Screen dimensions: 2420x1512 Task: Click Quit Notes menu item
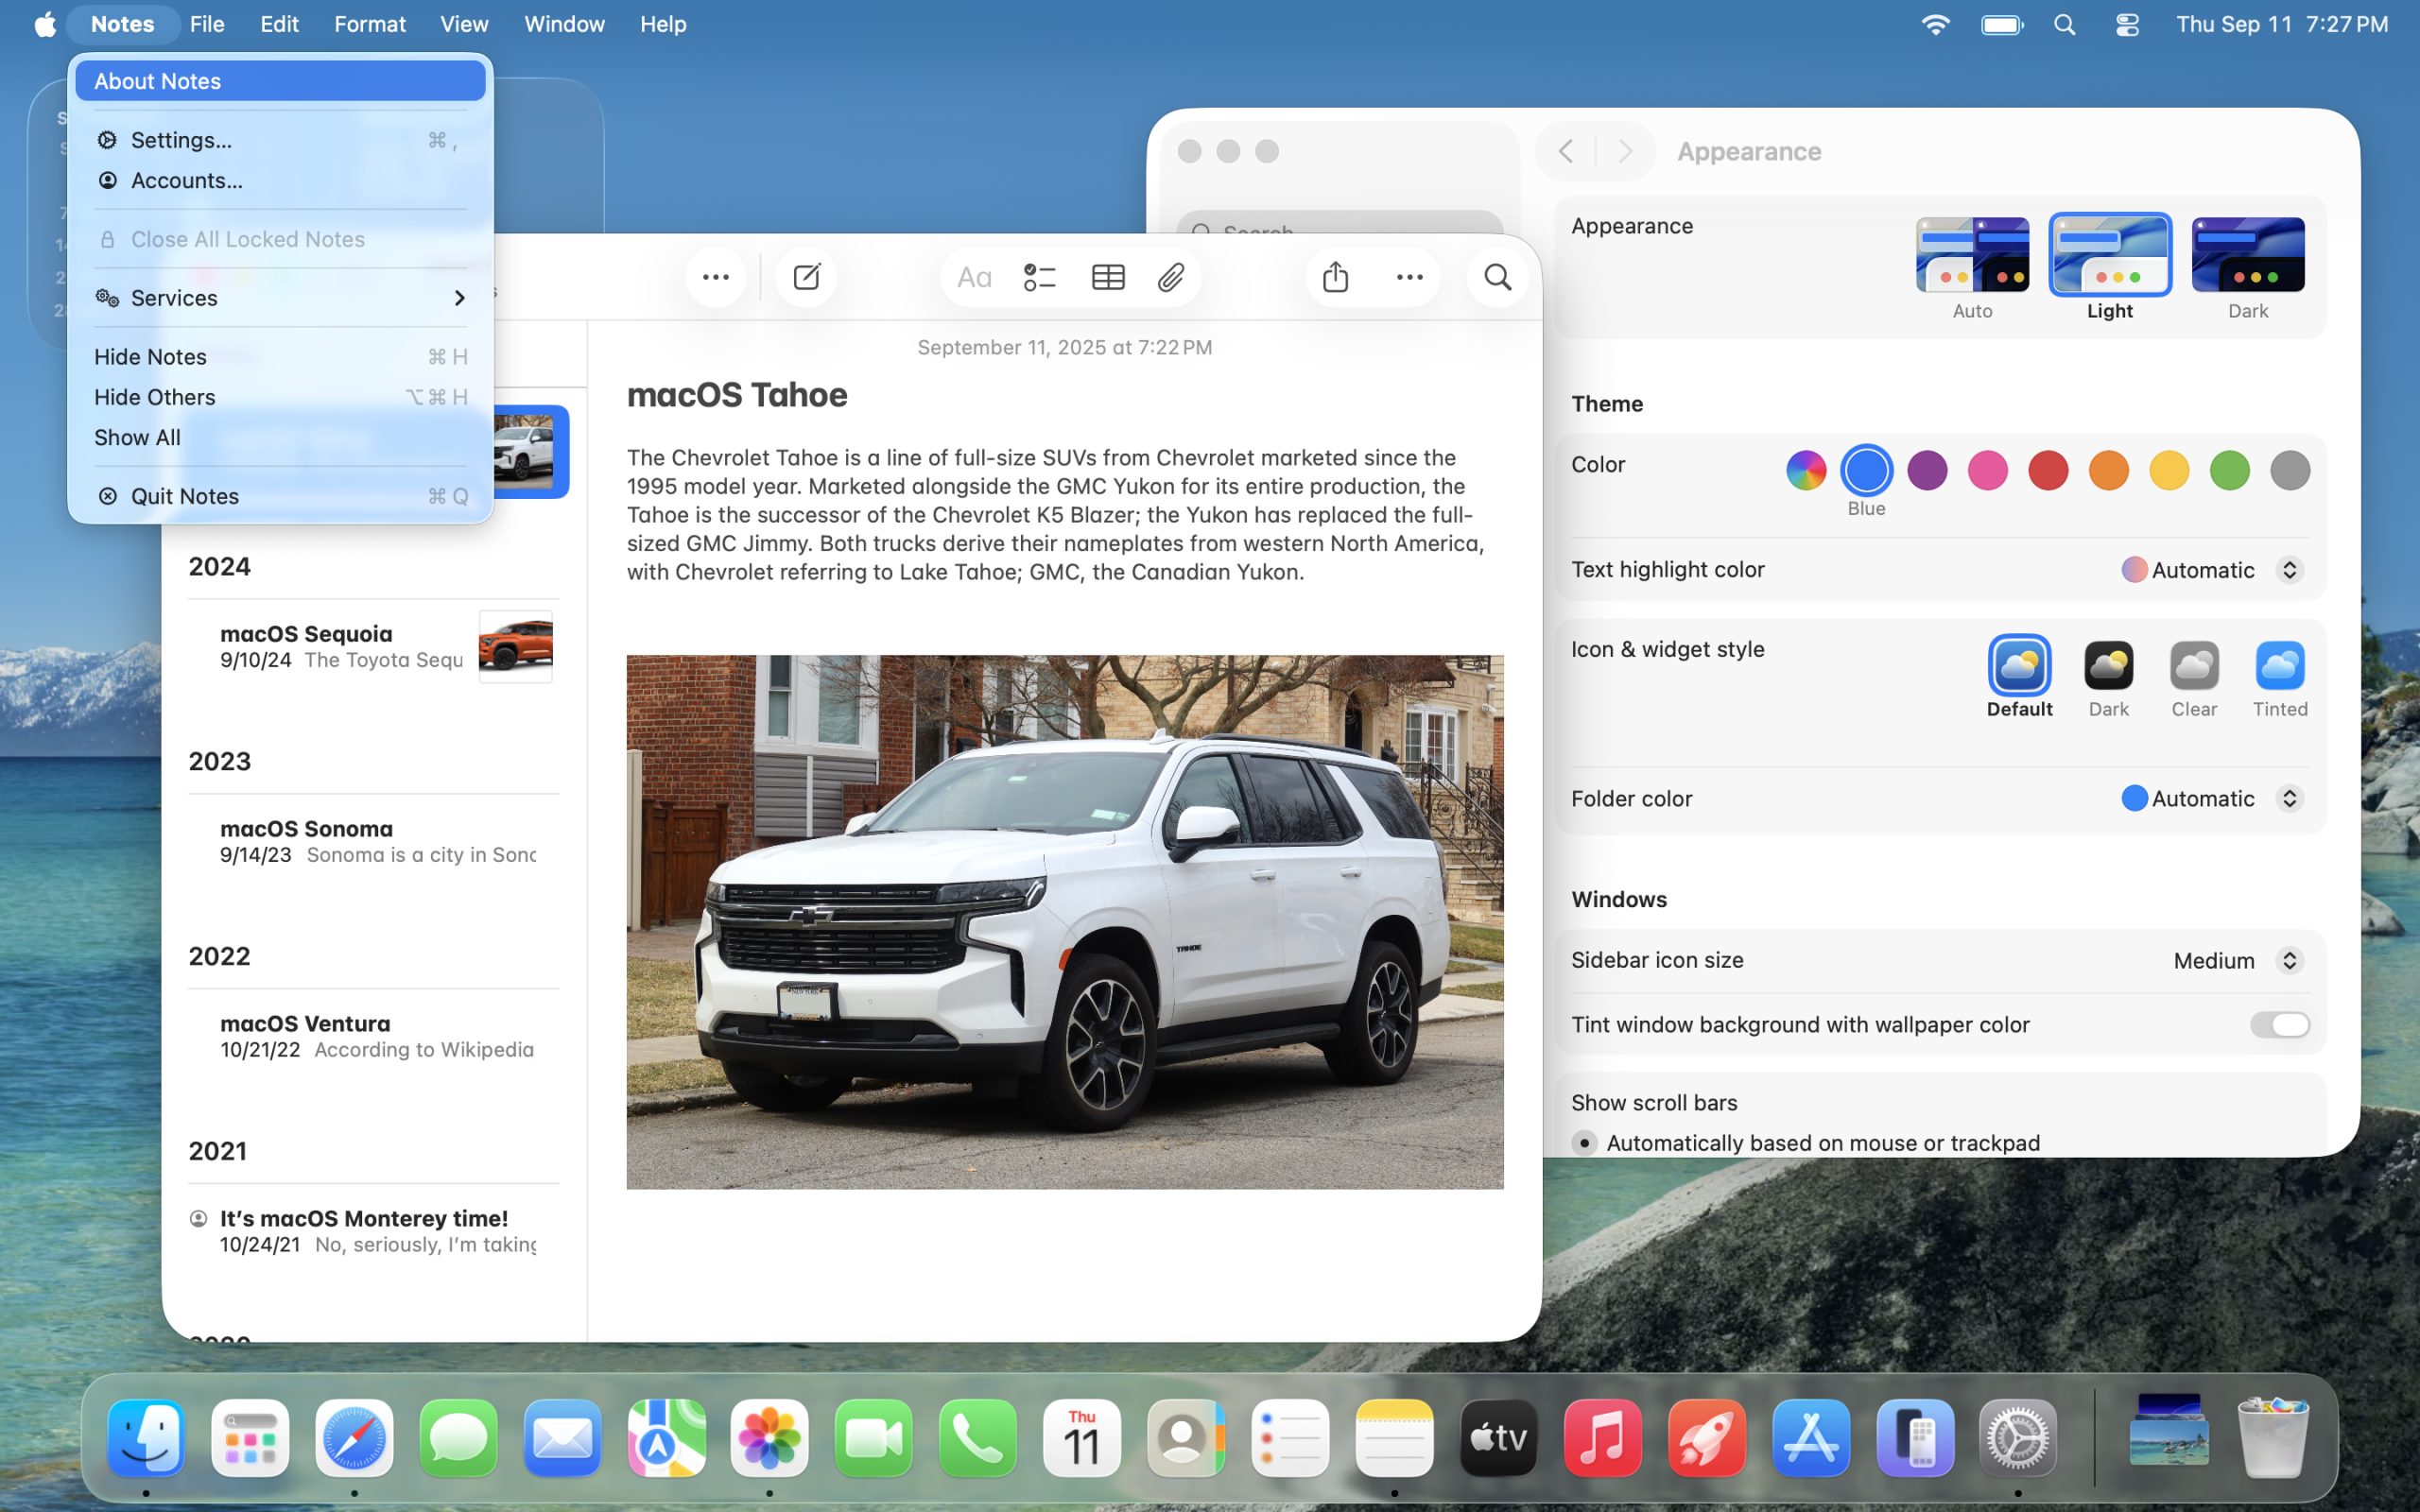(185, 496)
